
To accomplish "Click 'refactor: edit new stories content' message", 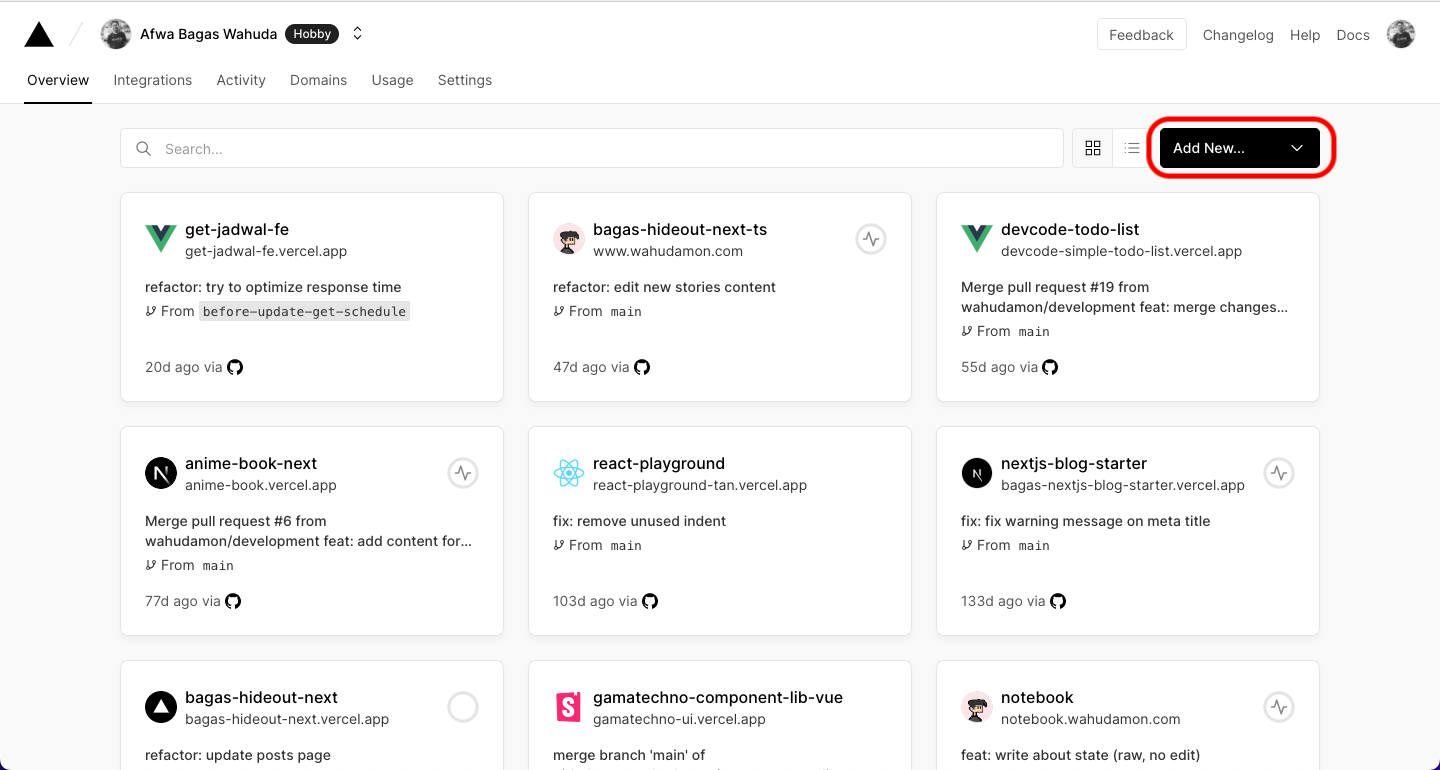I will [664, 287].
